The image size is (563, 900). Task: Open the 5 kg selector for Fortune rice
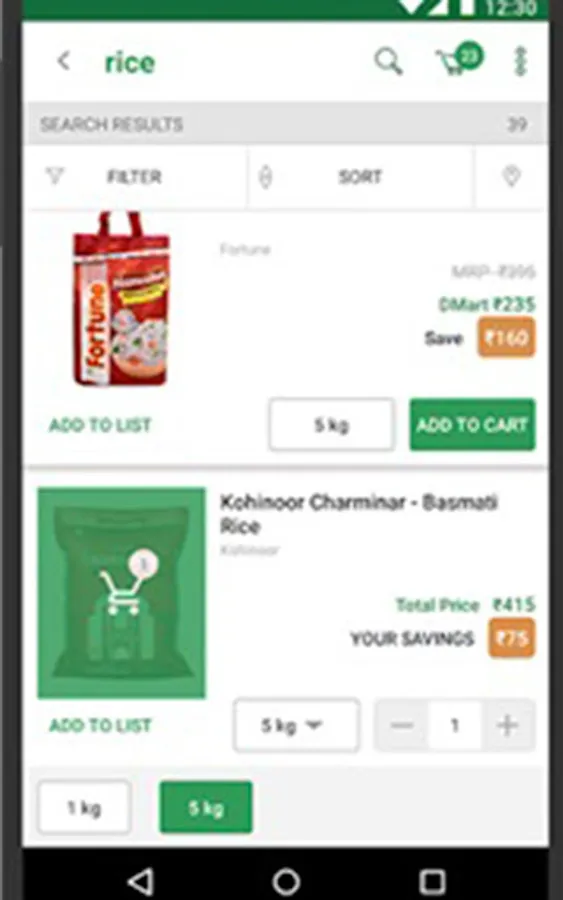[x=331, y=425]
